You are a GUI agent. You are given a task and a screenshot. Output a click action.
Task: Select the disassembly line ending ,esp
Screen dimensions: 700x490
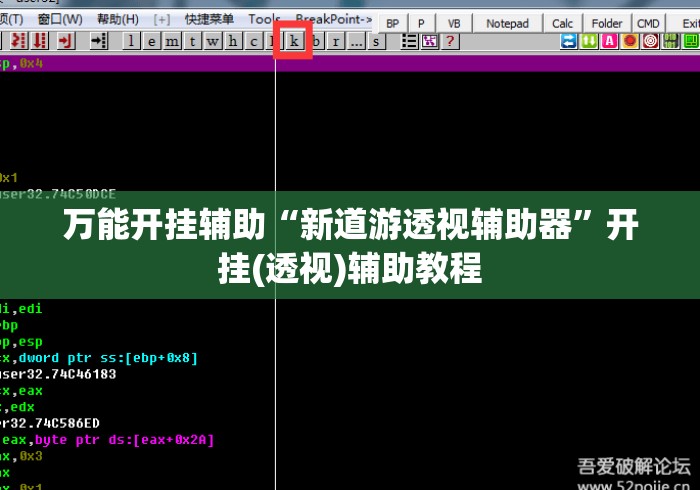(x=21, y=341)
